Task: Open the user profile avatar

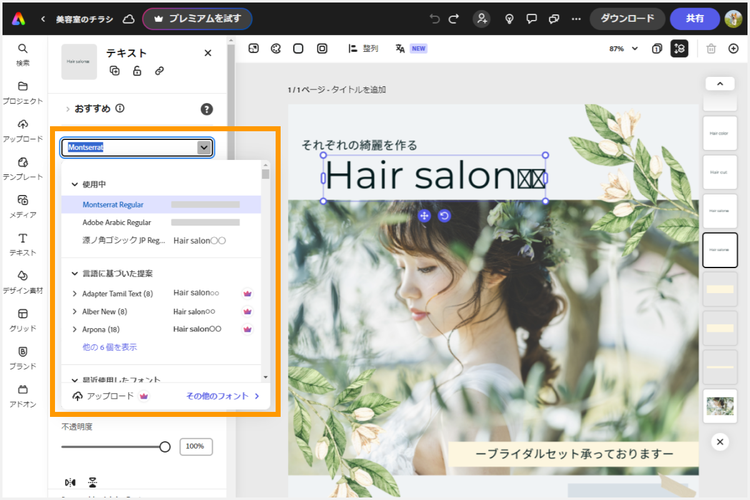Action: click(733, 19)
